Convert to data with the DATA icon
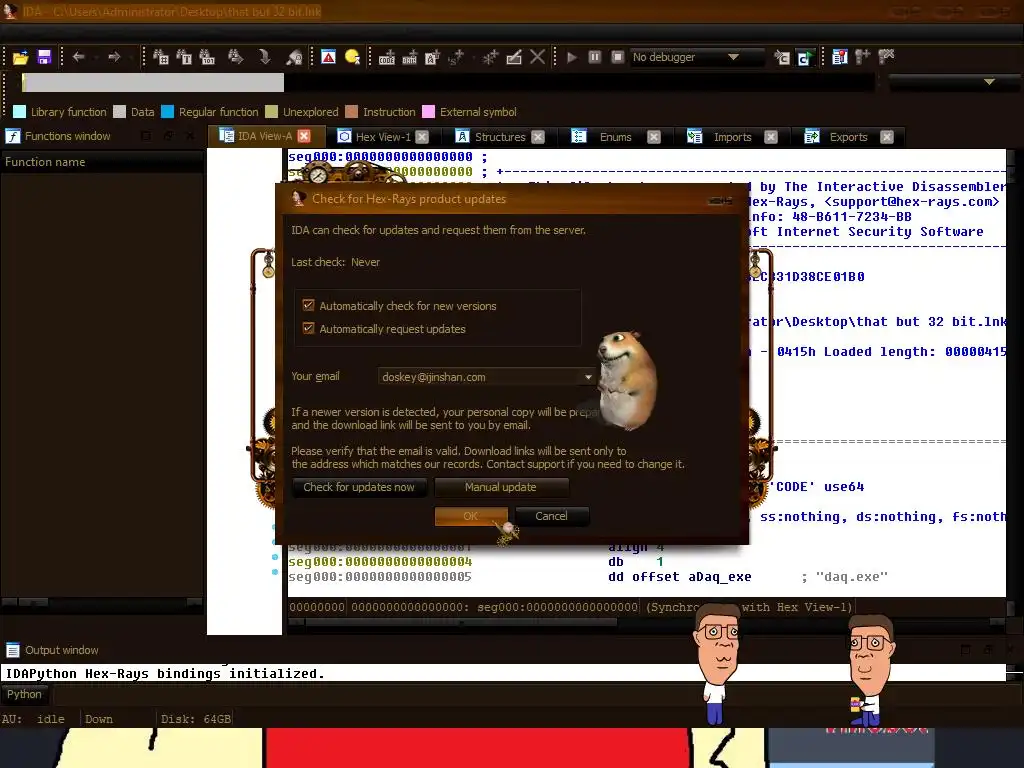The width and height of the screenshot is (1024, 768). click(x=409, y=57)
